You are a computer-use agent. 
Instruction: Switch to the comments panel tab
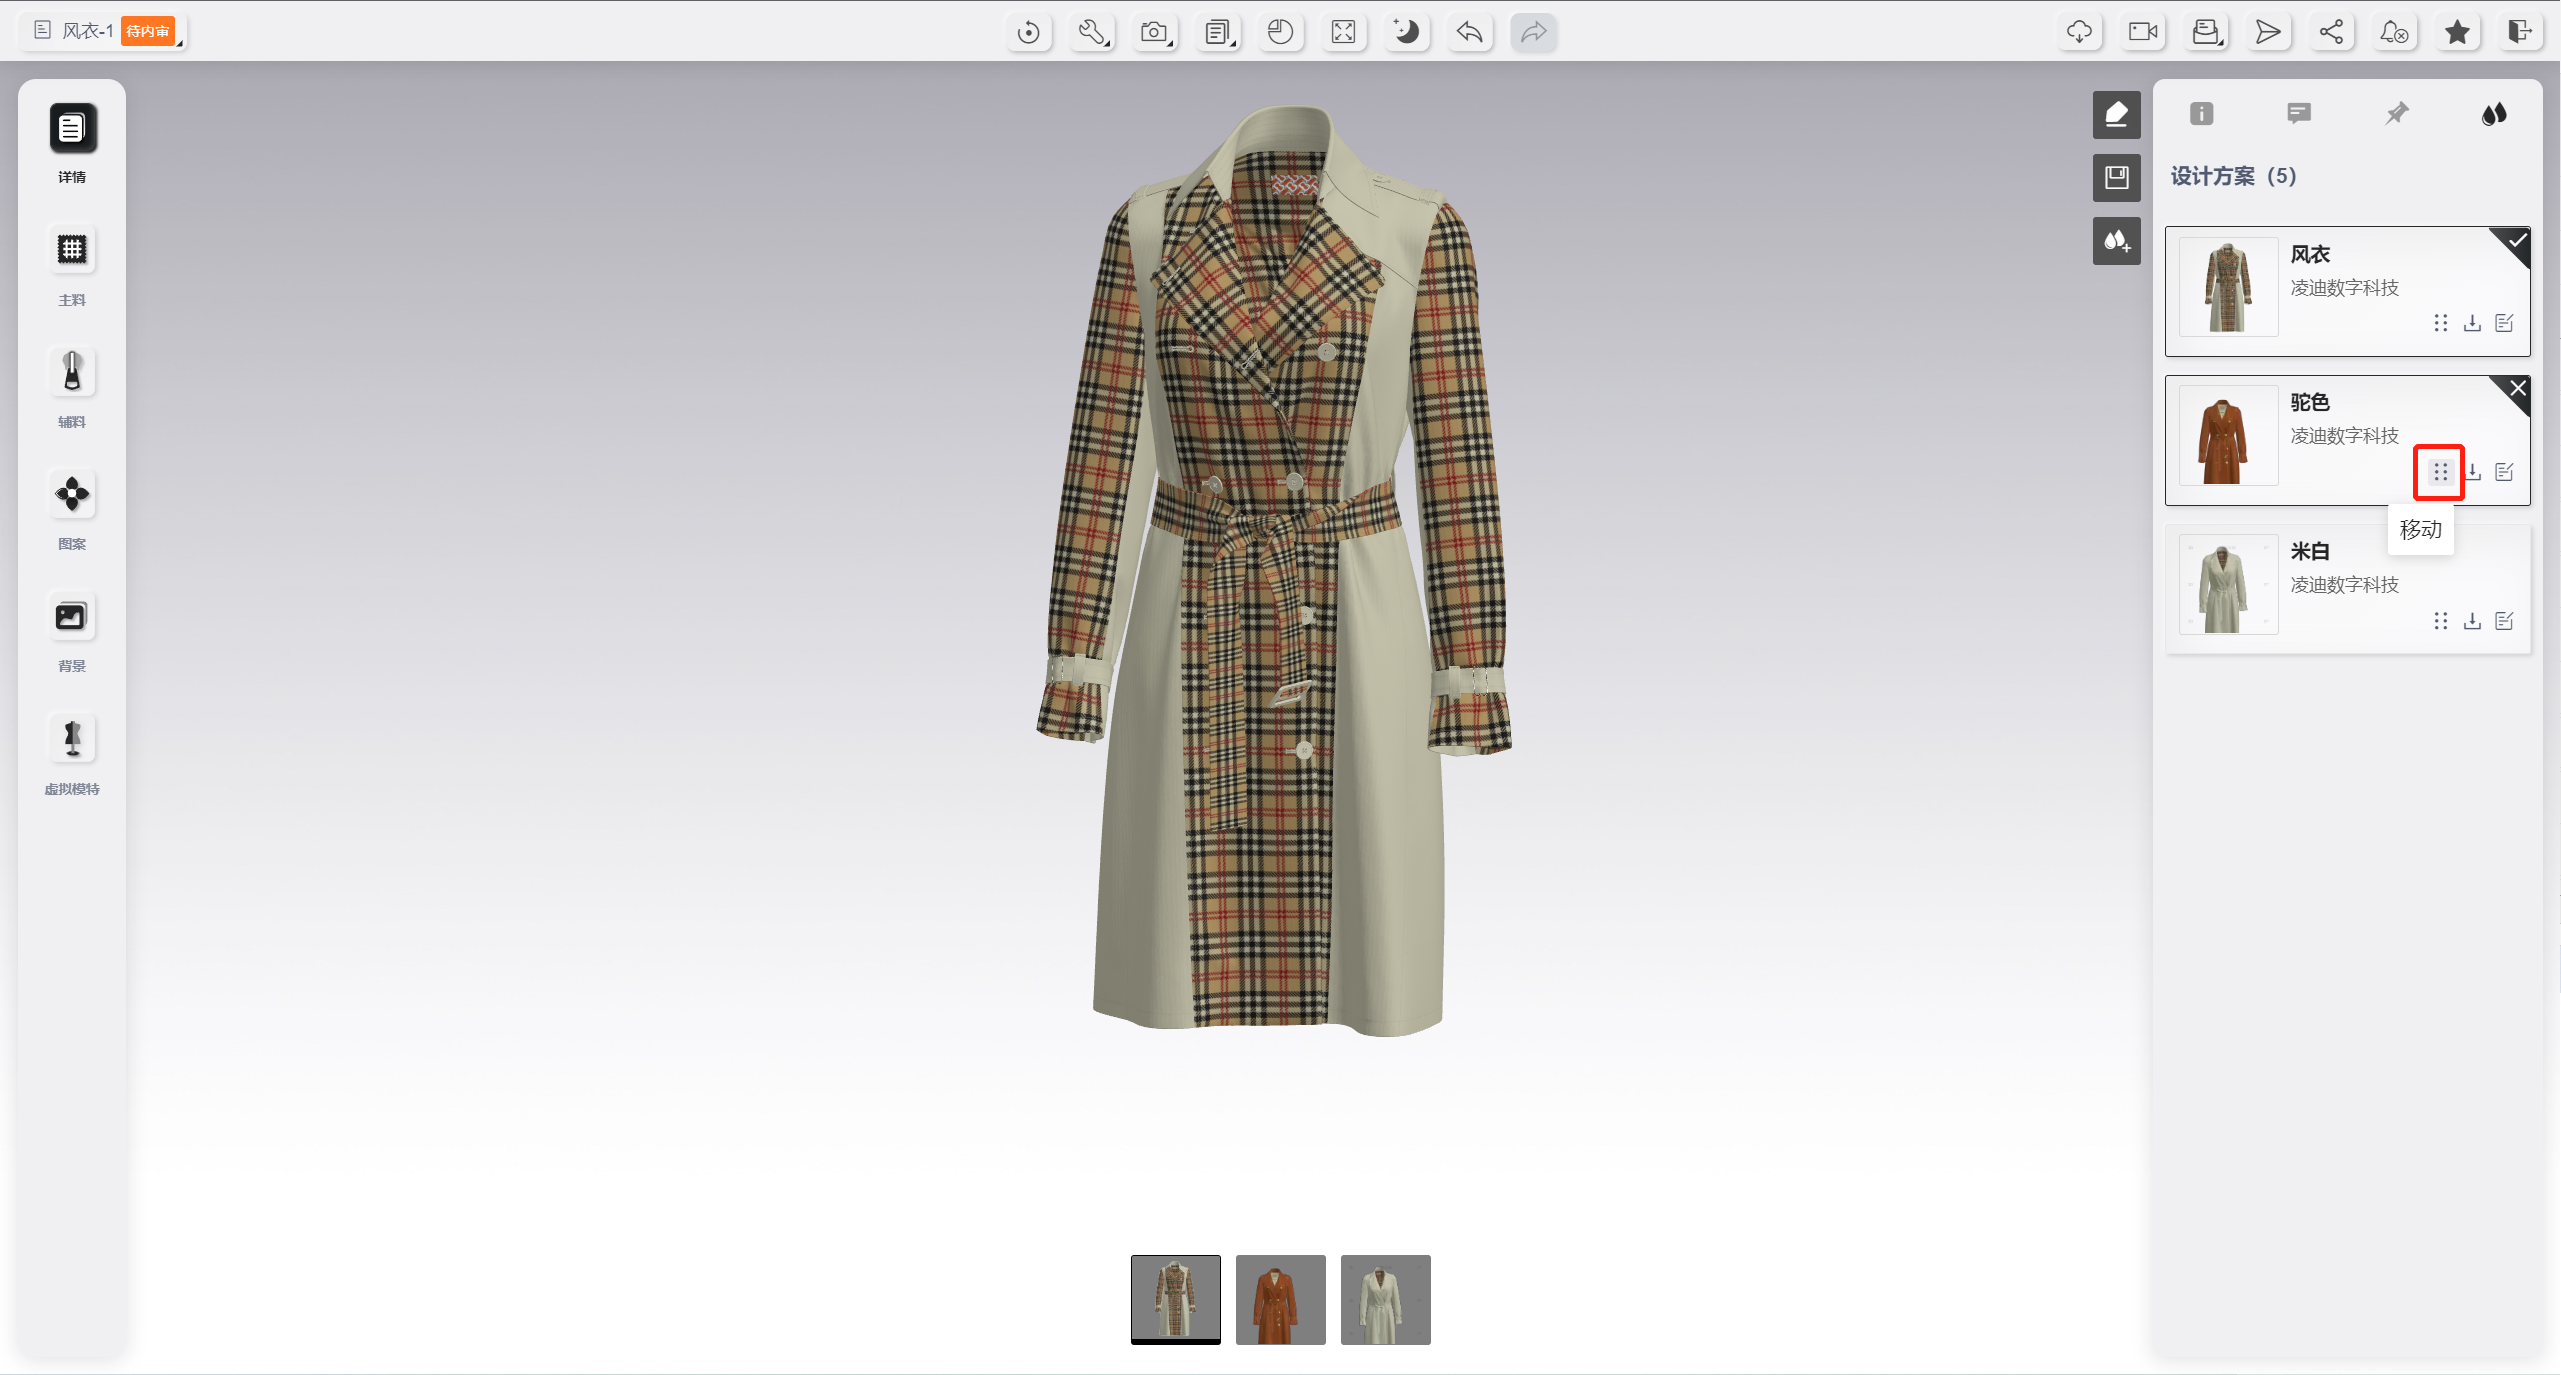coord(2298,114)
